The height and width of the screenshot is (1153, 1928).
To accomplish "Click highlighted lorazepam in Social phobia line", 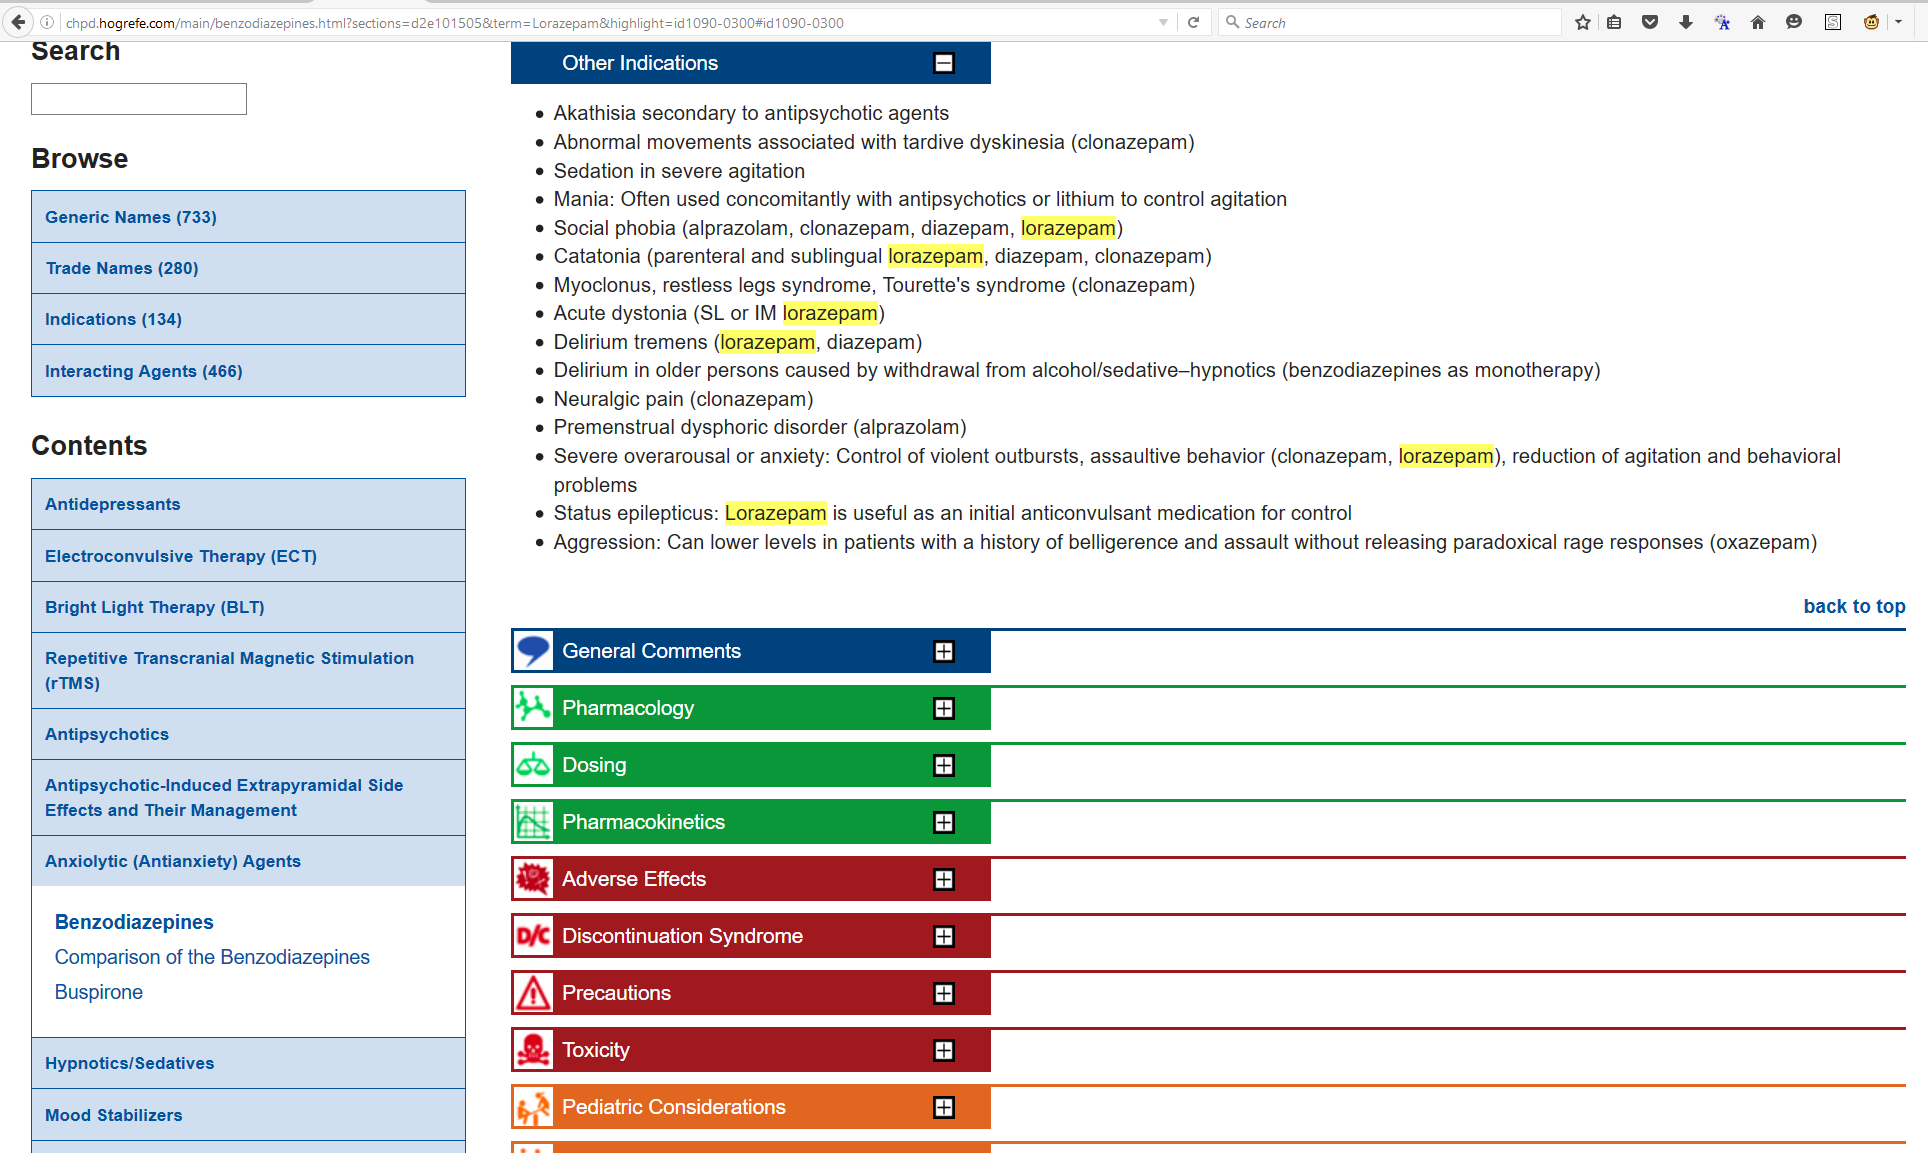I will coord(1068,228).
